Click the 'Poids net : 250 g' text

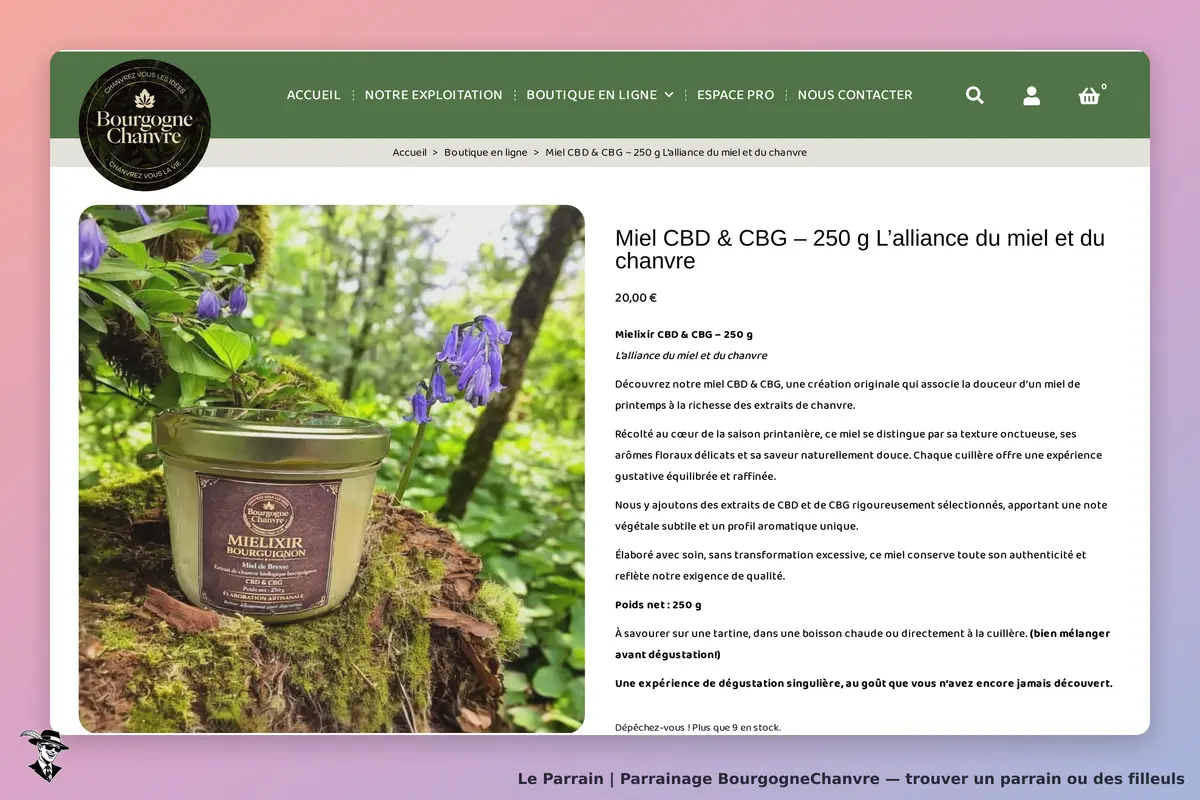click(x=658, y=605)
